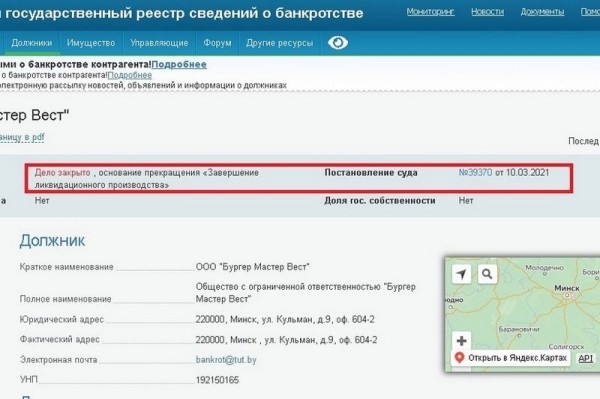Open the Должники tab

tap(31, 42)
